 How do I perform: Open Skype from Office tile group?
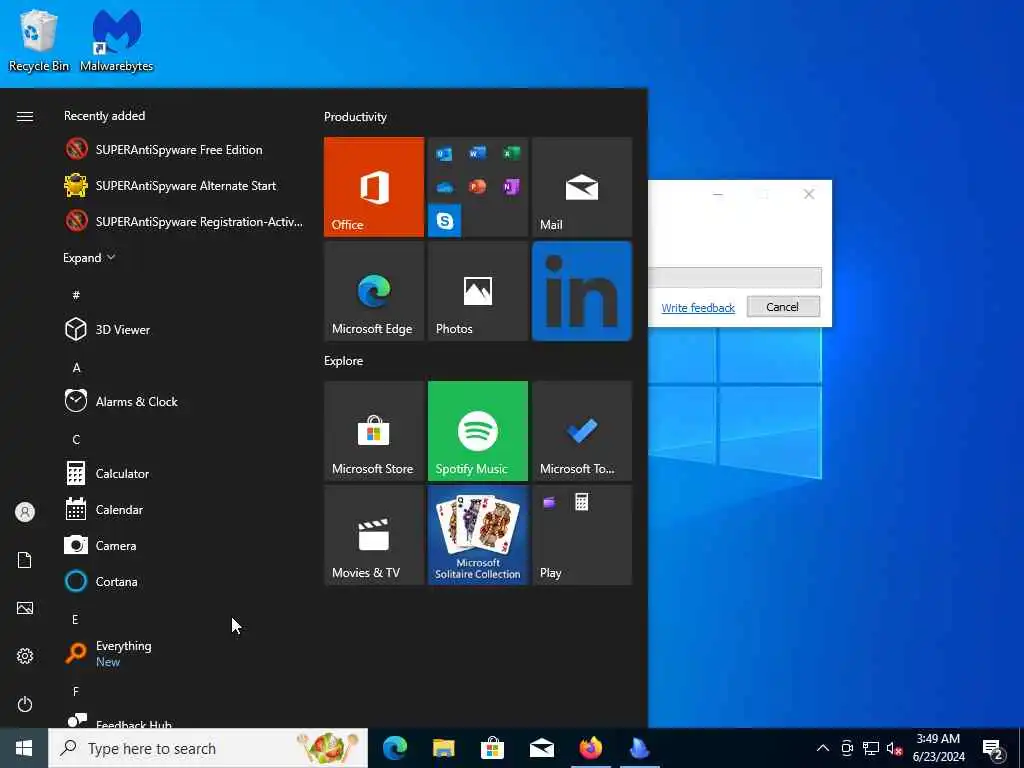pos(445,221)
